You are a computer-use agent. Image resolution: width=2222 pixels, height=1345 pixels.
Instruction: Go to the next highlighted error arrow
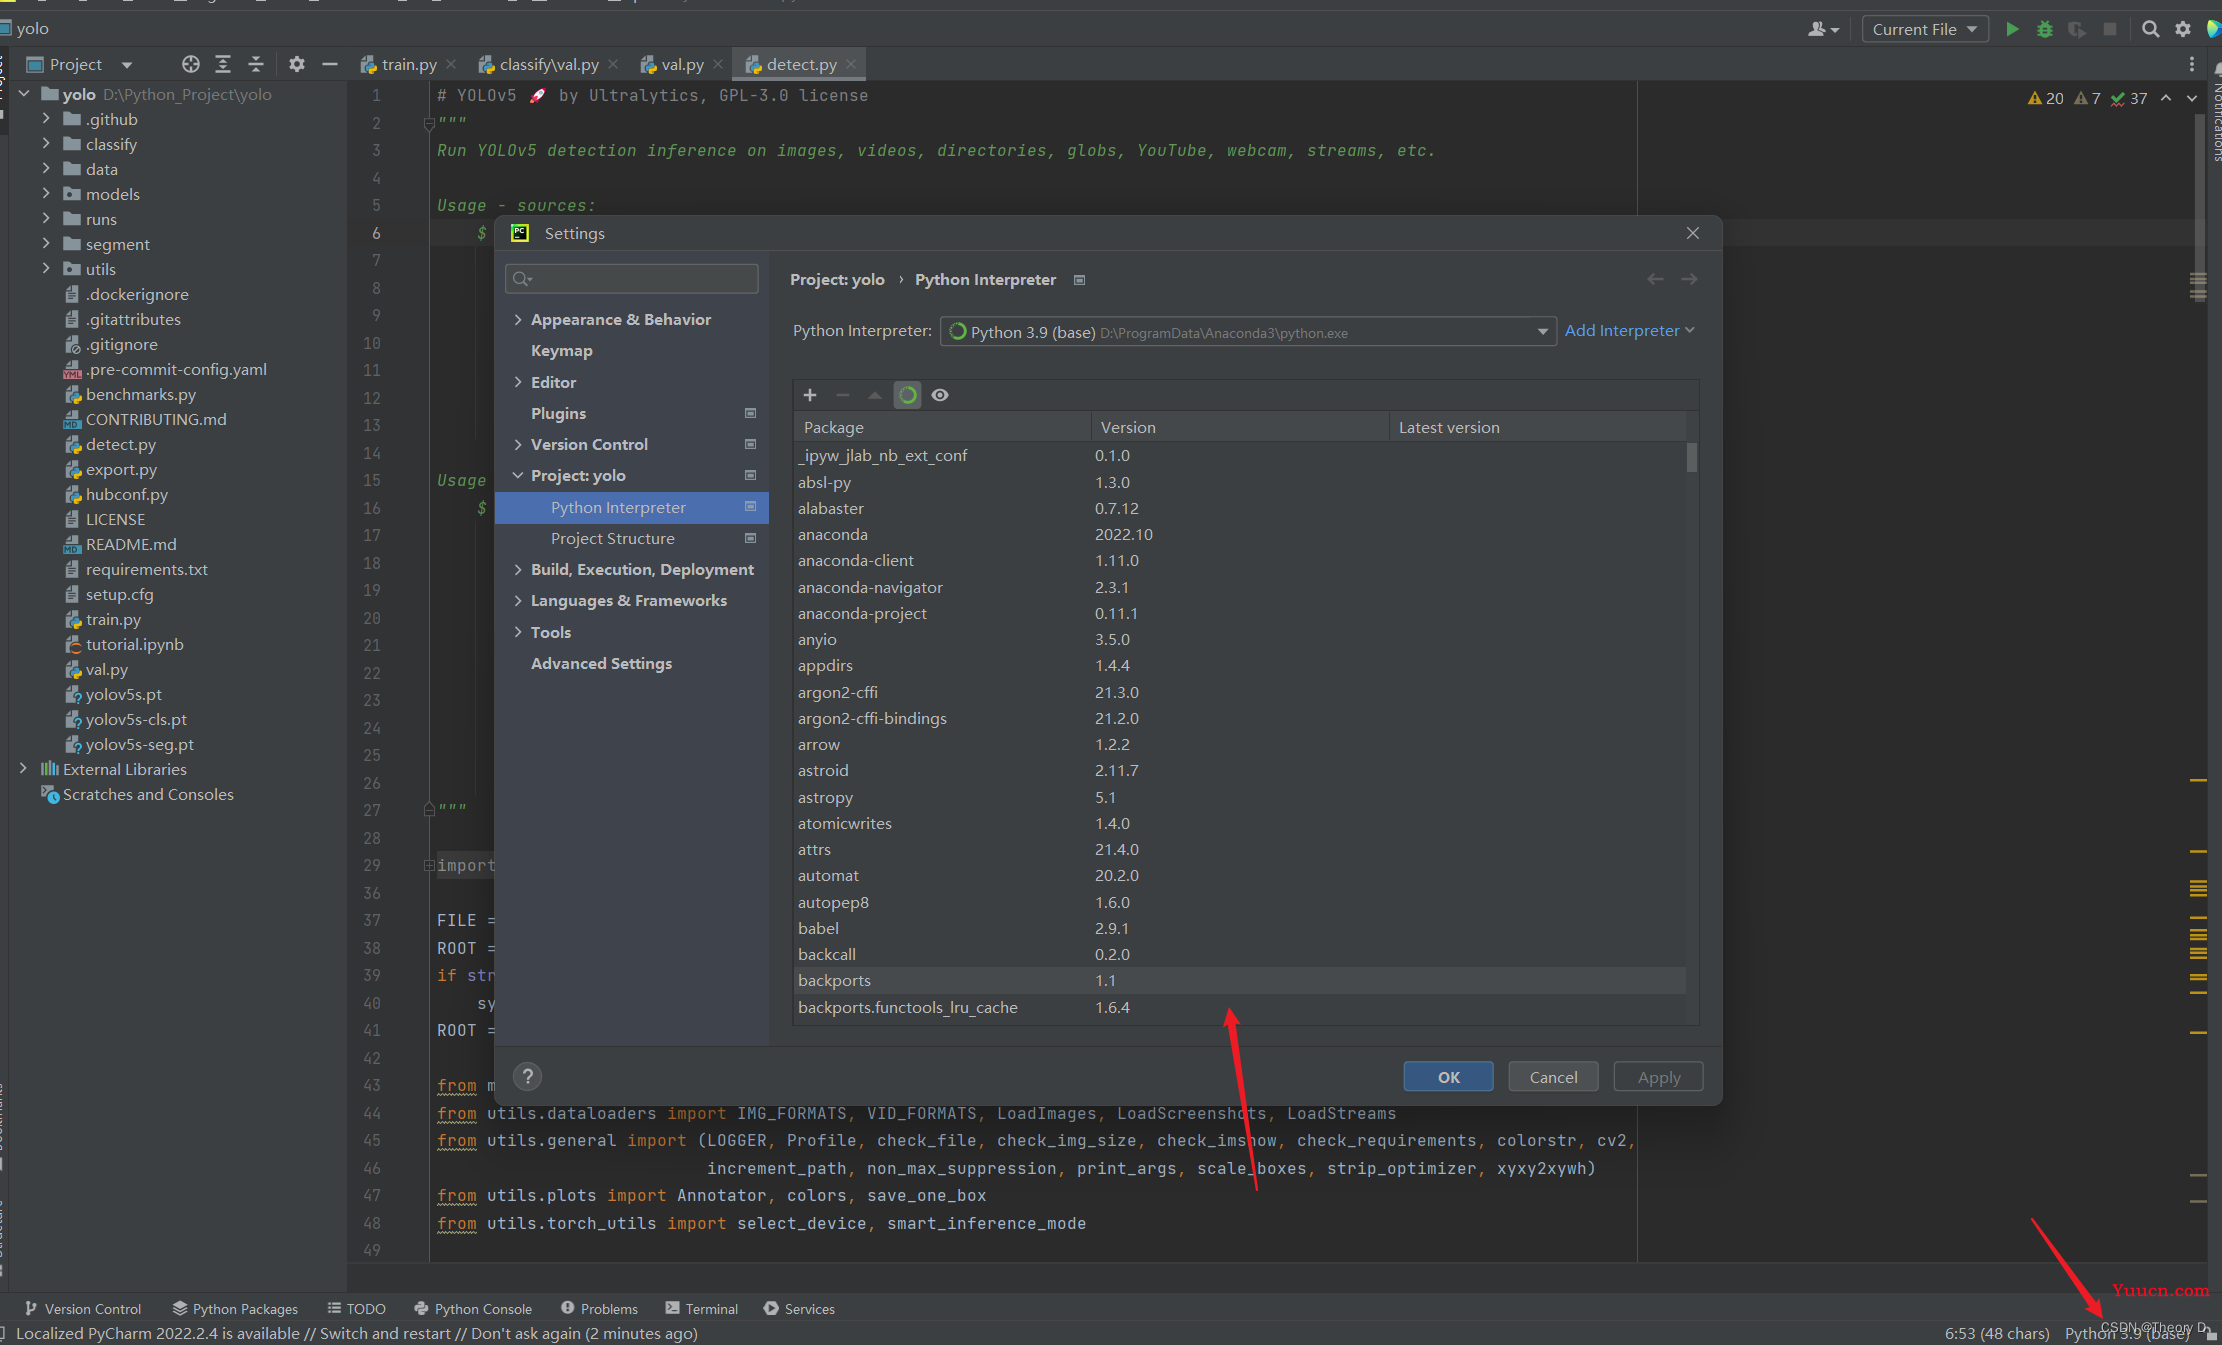point(2192,98)
